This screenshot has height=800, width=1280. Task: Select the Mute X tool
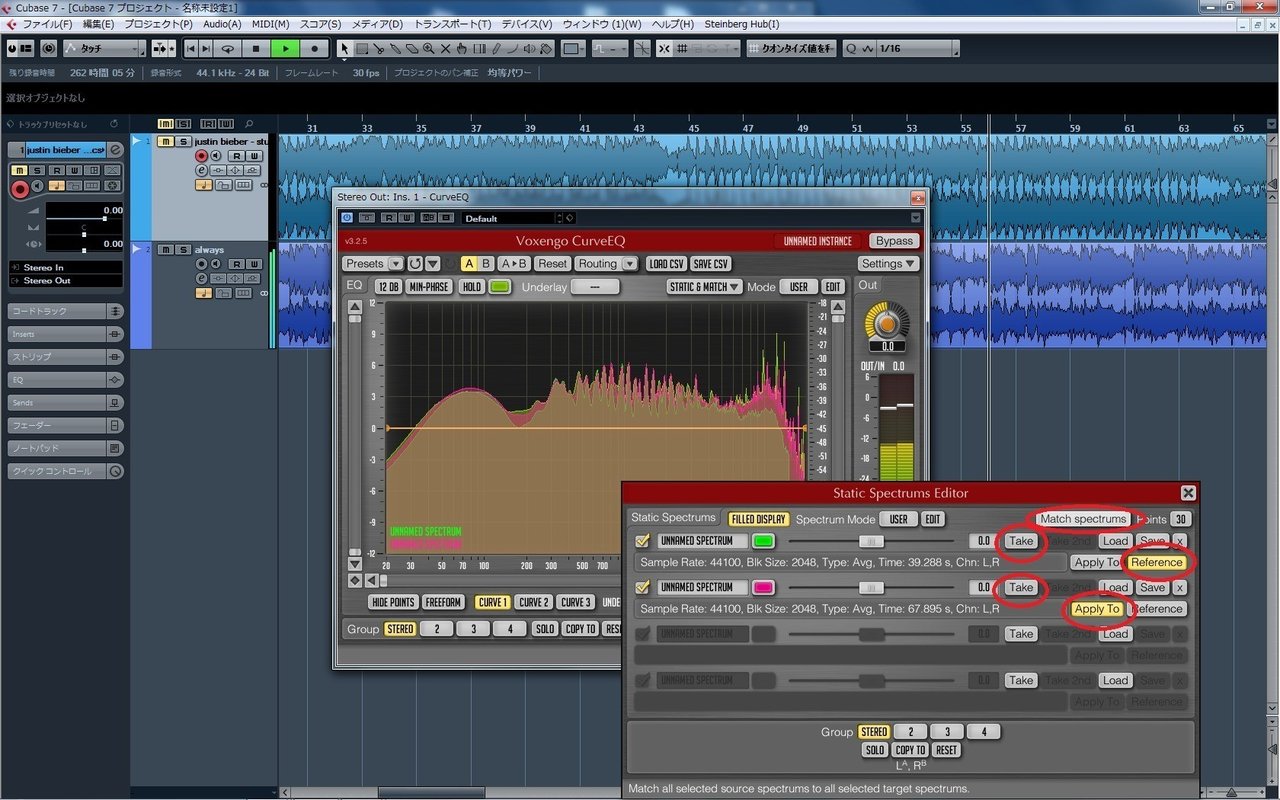(x=445, y=48)
